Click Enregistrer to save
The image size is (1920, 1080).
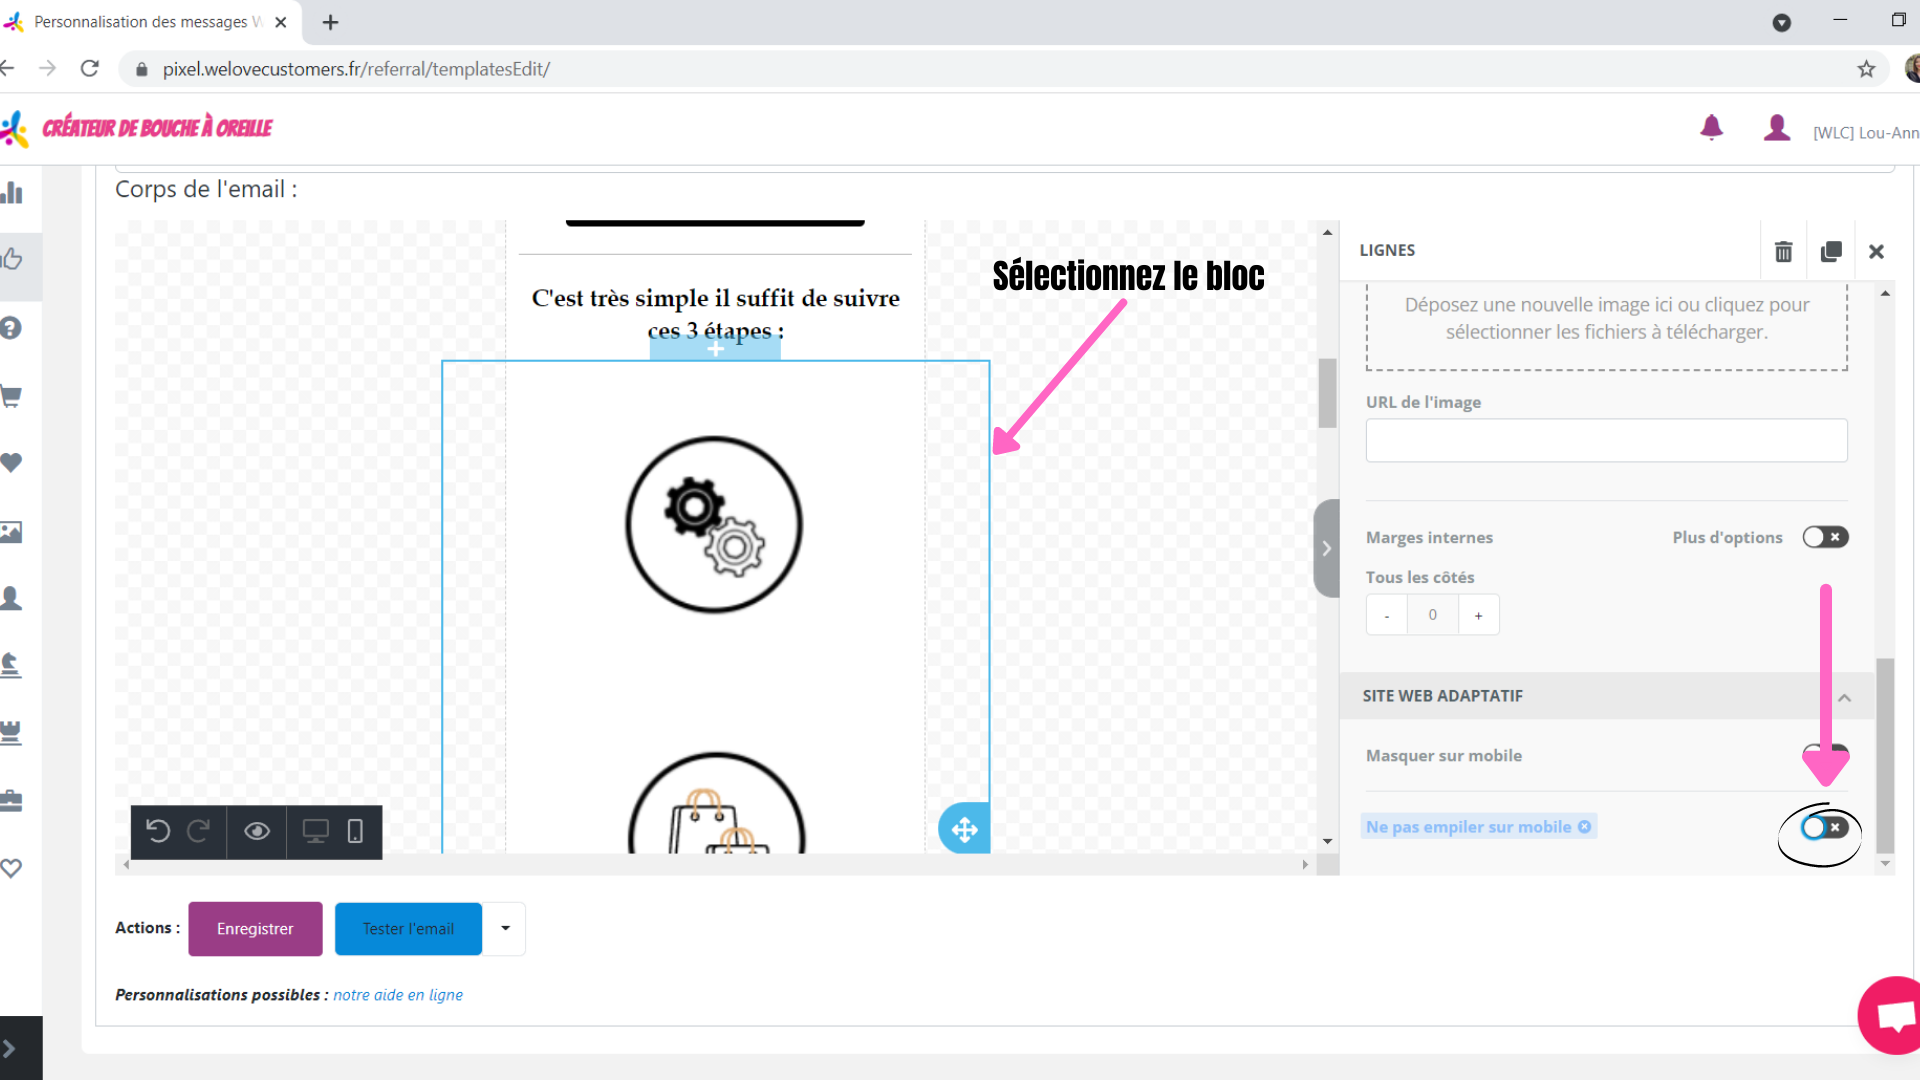point(255,929)
